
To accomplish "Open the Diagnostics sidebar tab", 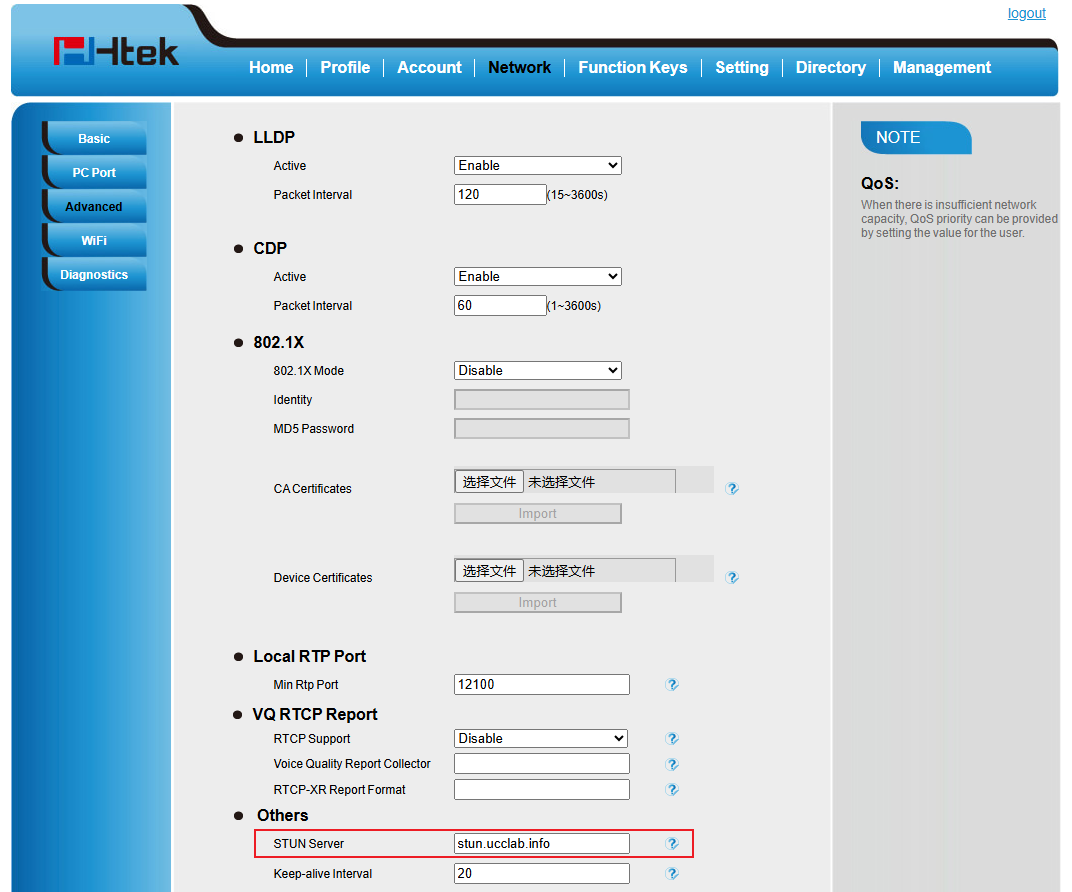I will [x=94, y=275].
